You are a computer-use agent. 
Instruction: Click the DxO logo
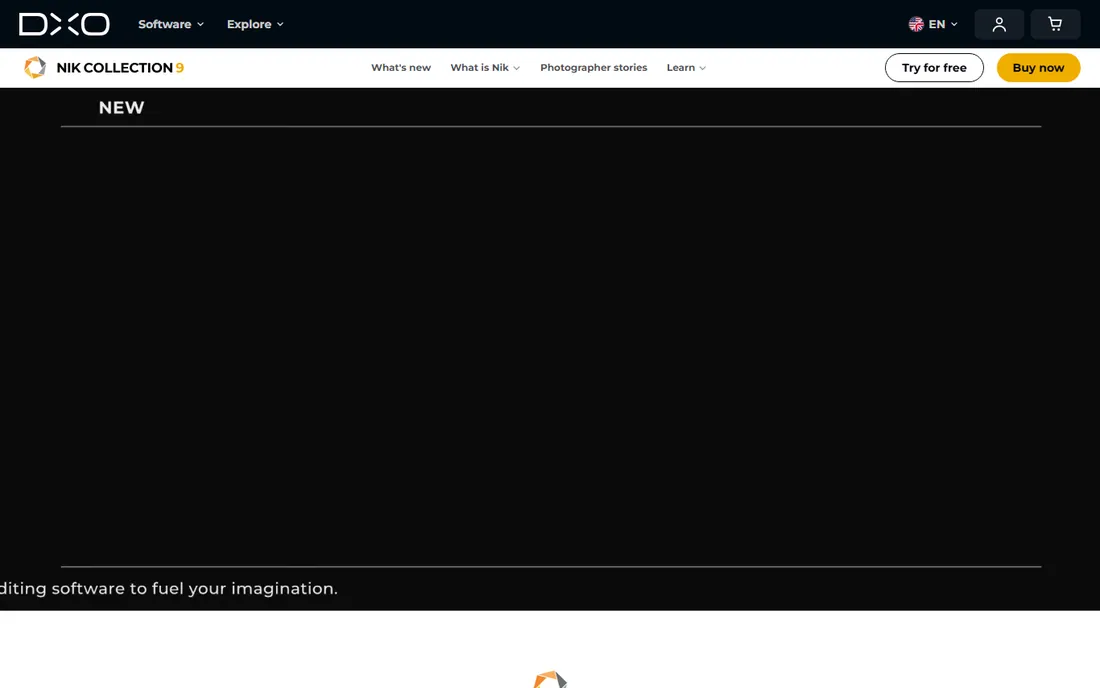[x=64, y=24]
